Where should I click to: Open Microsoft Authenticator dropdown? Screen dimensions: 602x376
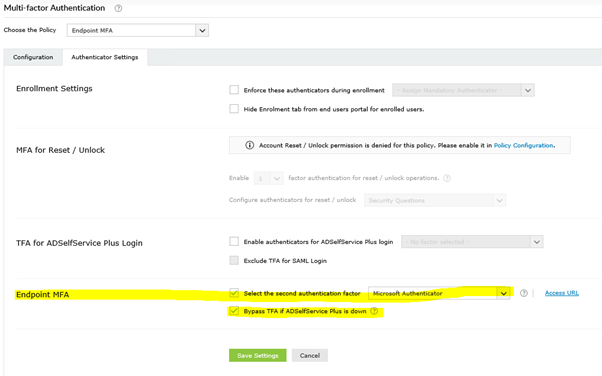[439, 293]
